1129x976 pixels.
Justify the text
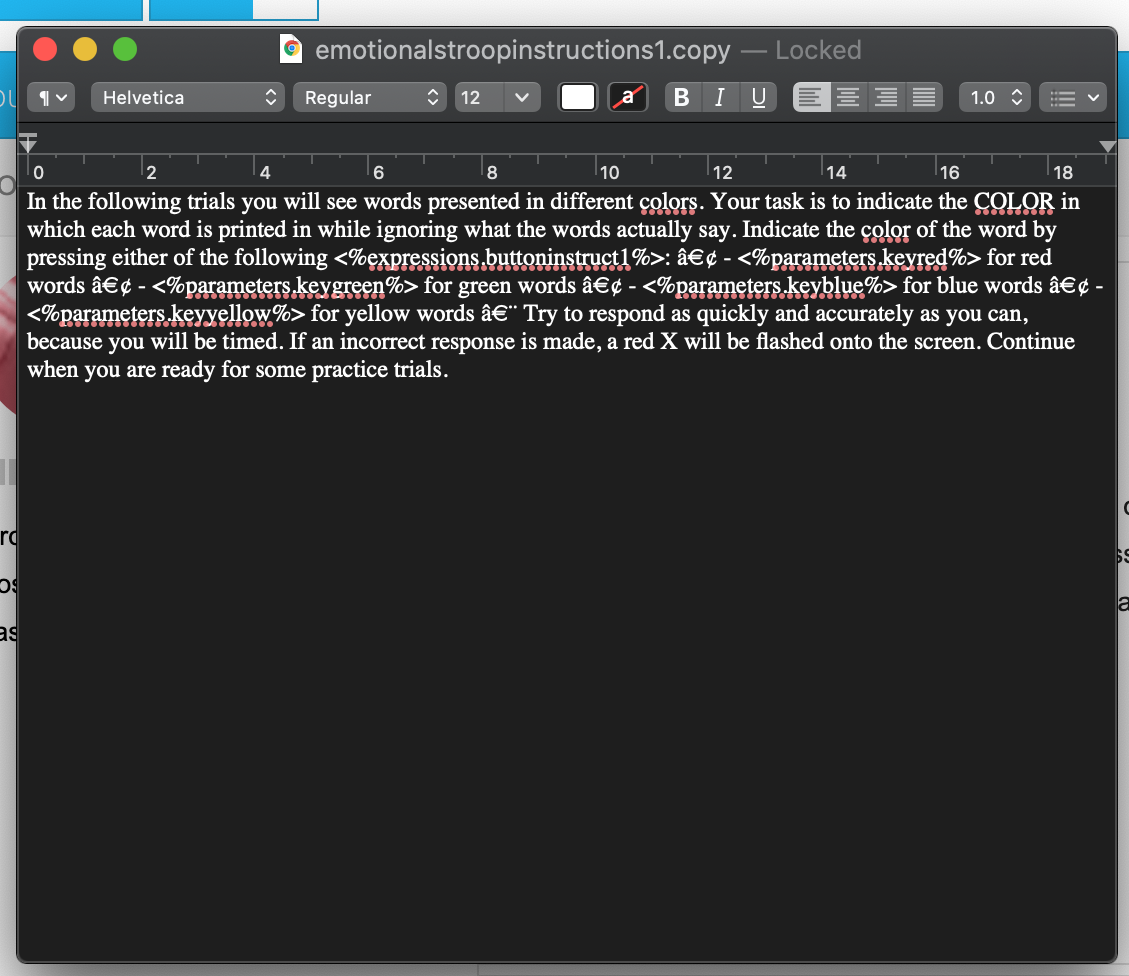click(924, 97)
